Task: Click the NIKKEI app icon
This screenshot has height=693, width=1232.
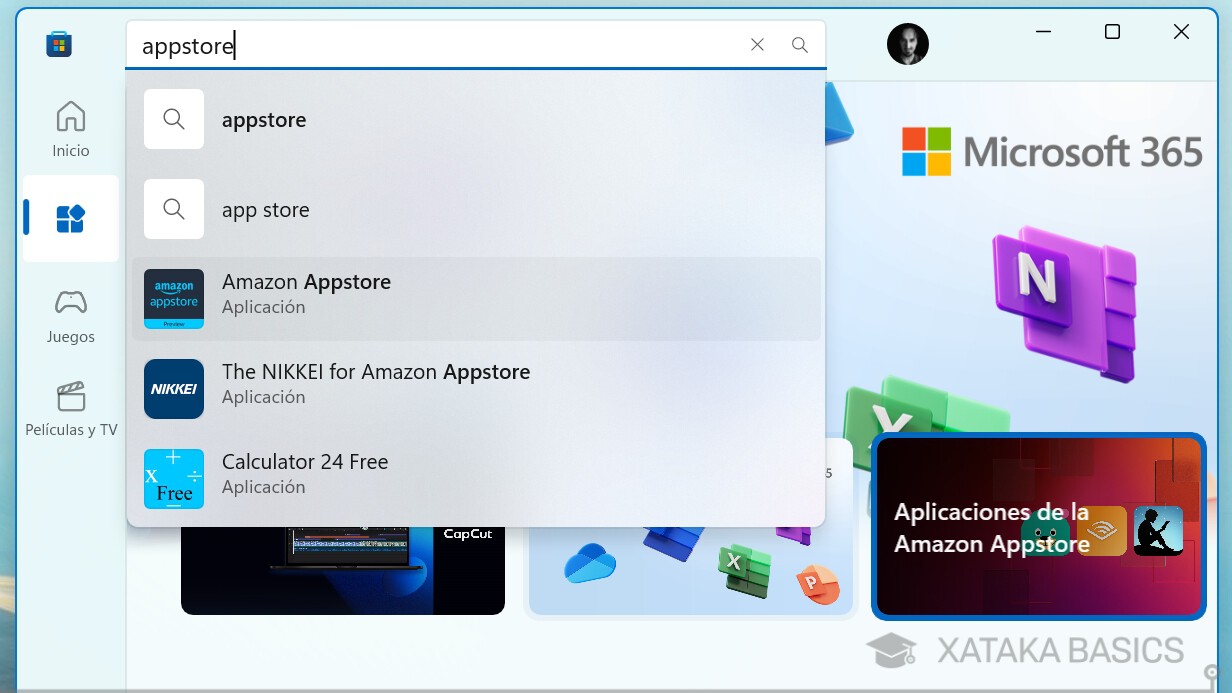Action: point(174,389)
